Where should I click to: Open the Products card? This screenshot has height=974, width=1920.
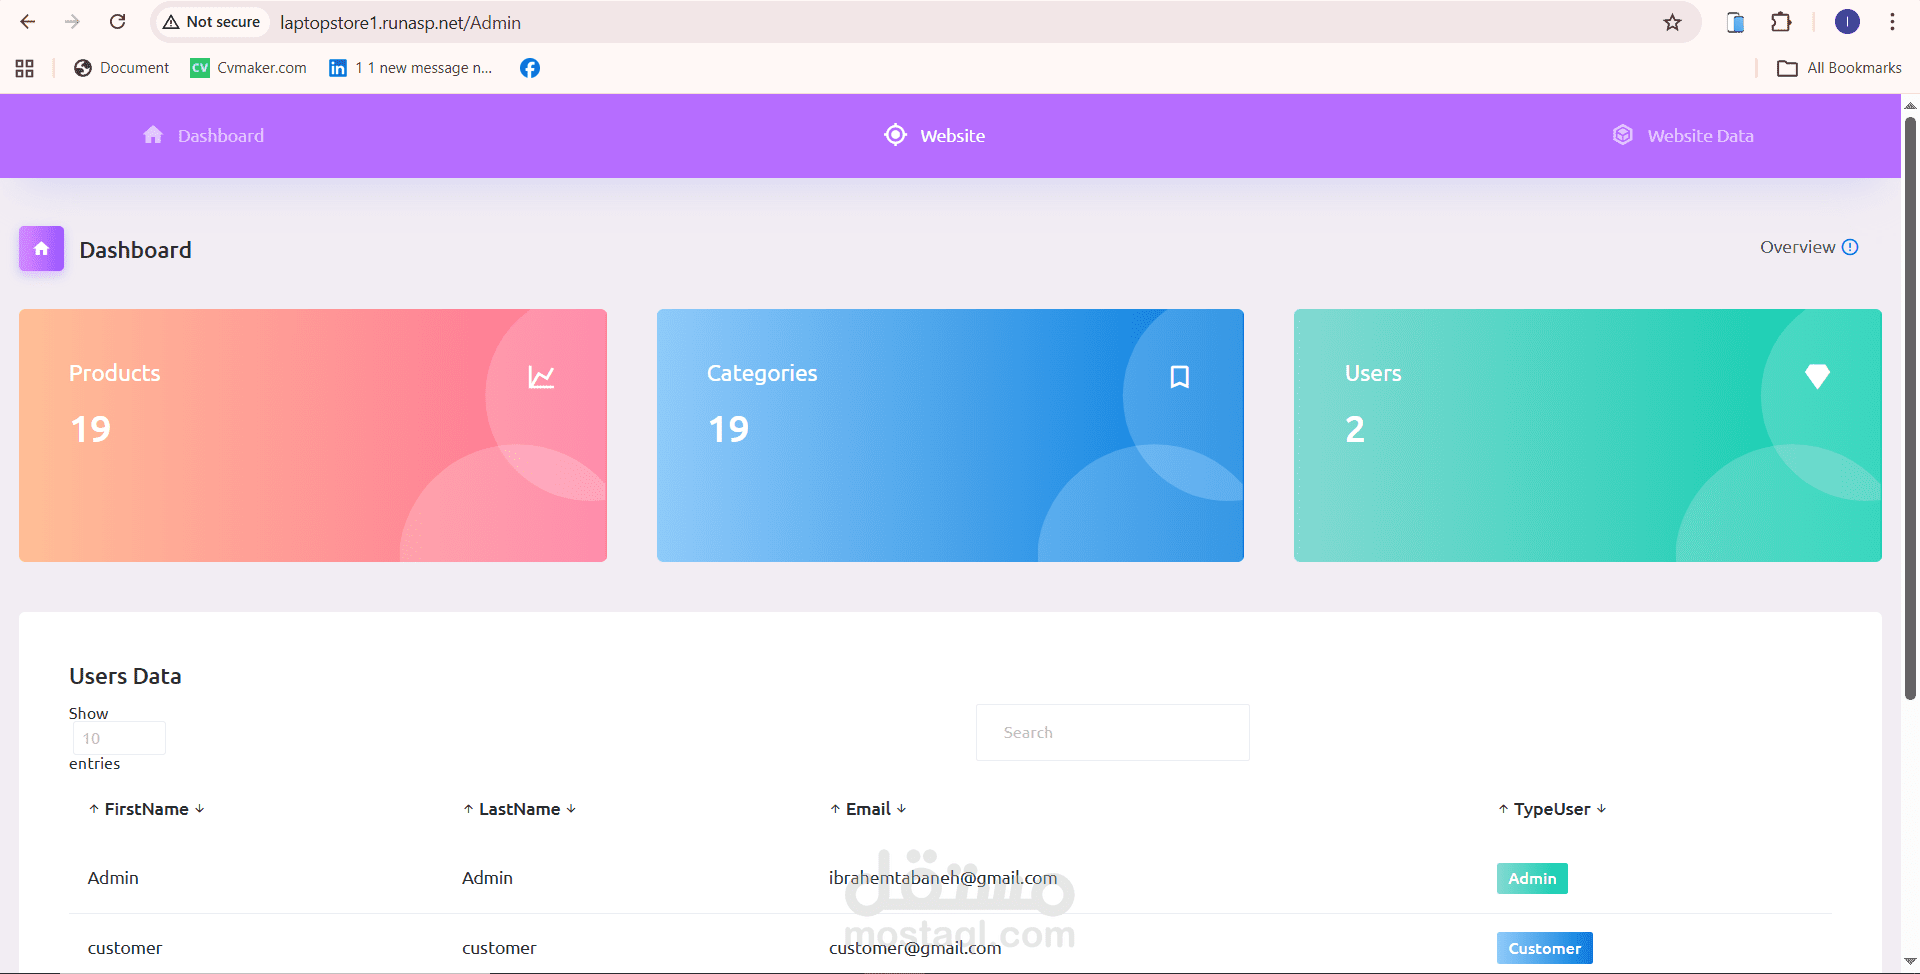click(x=313, y=435)
